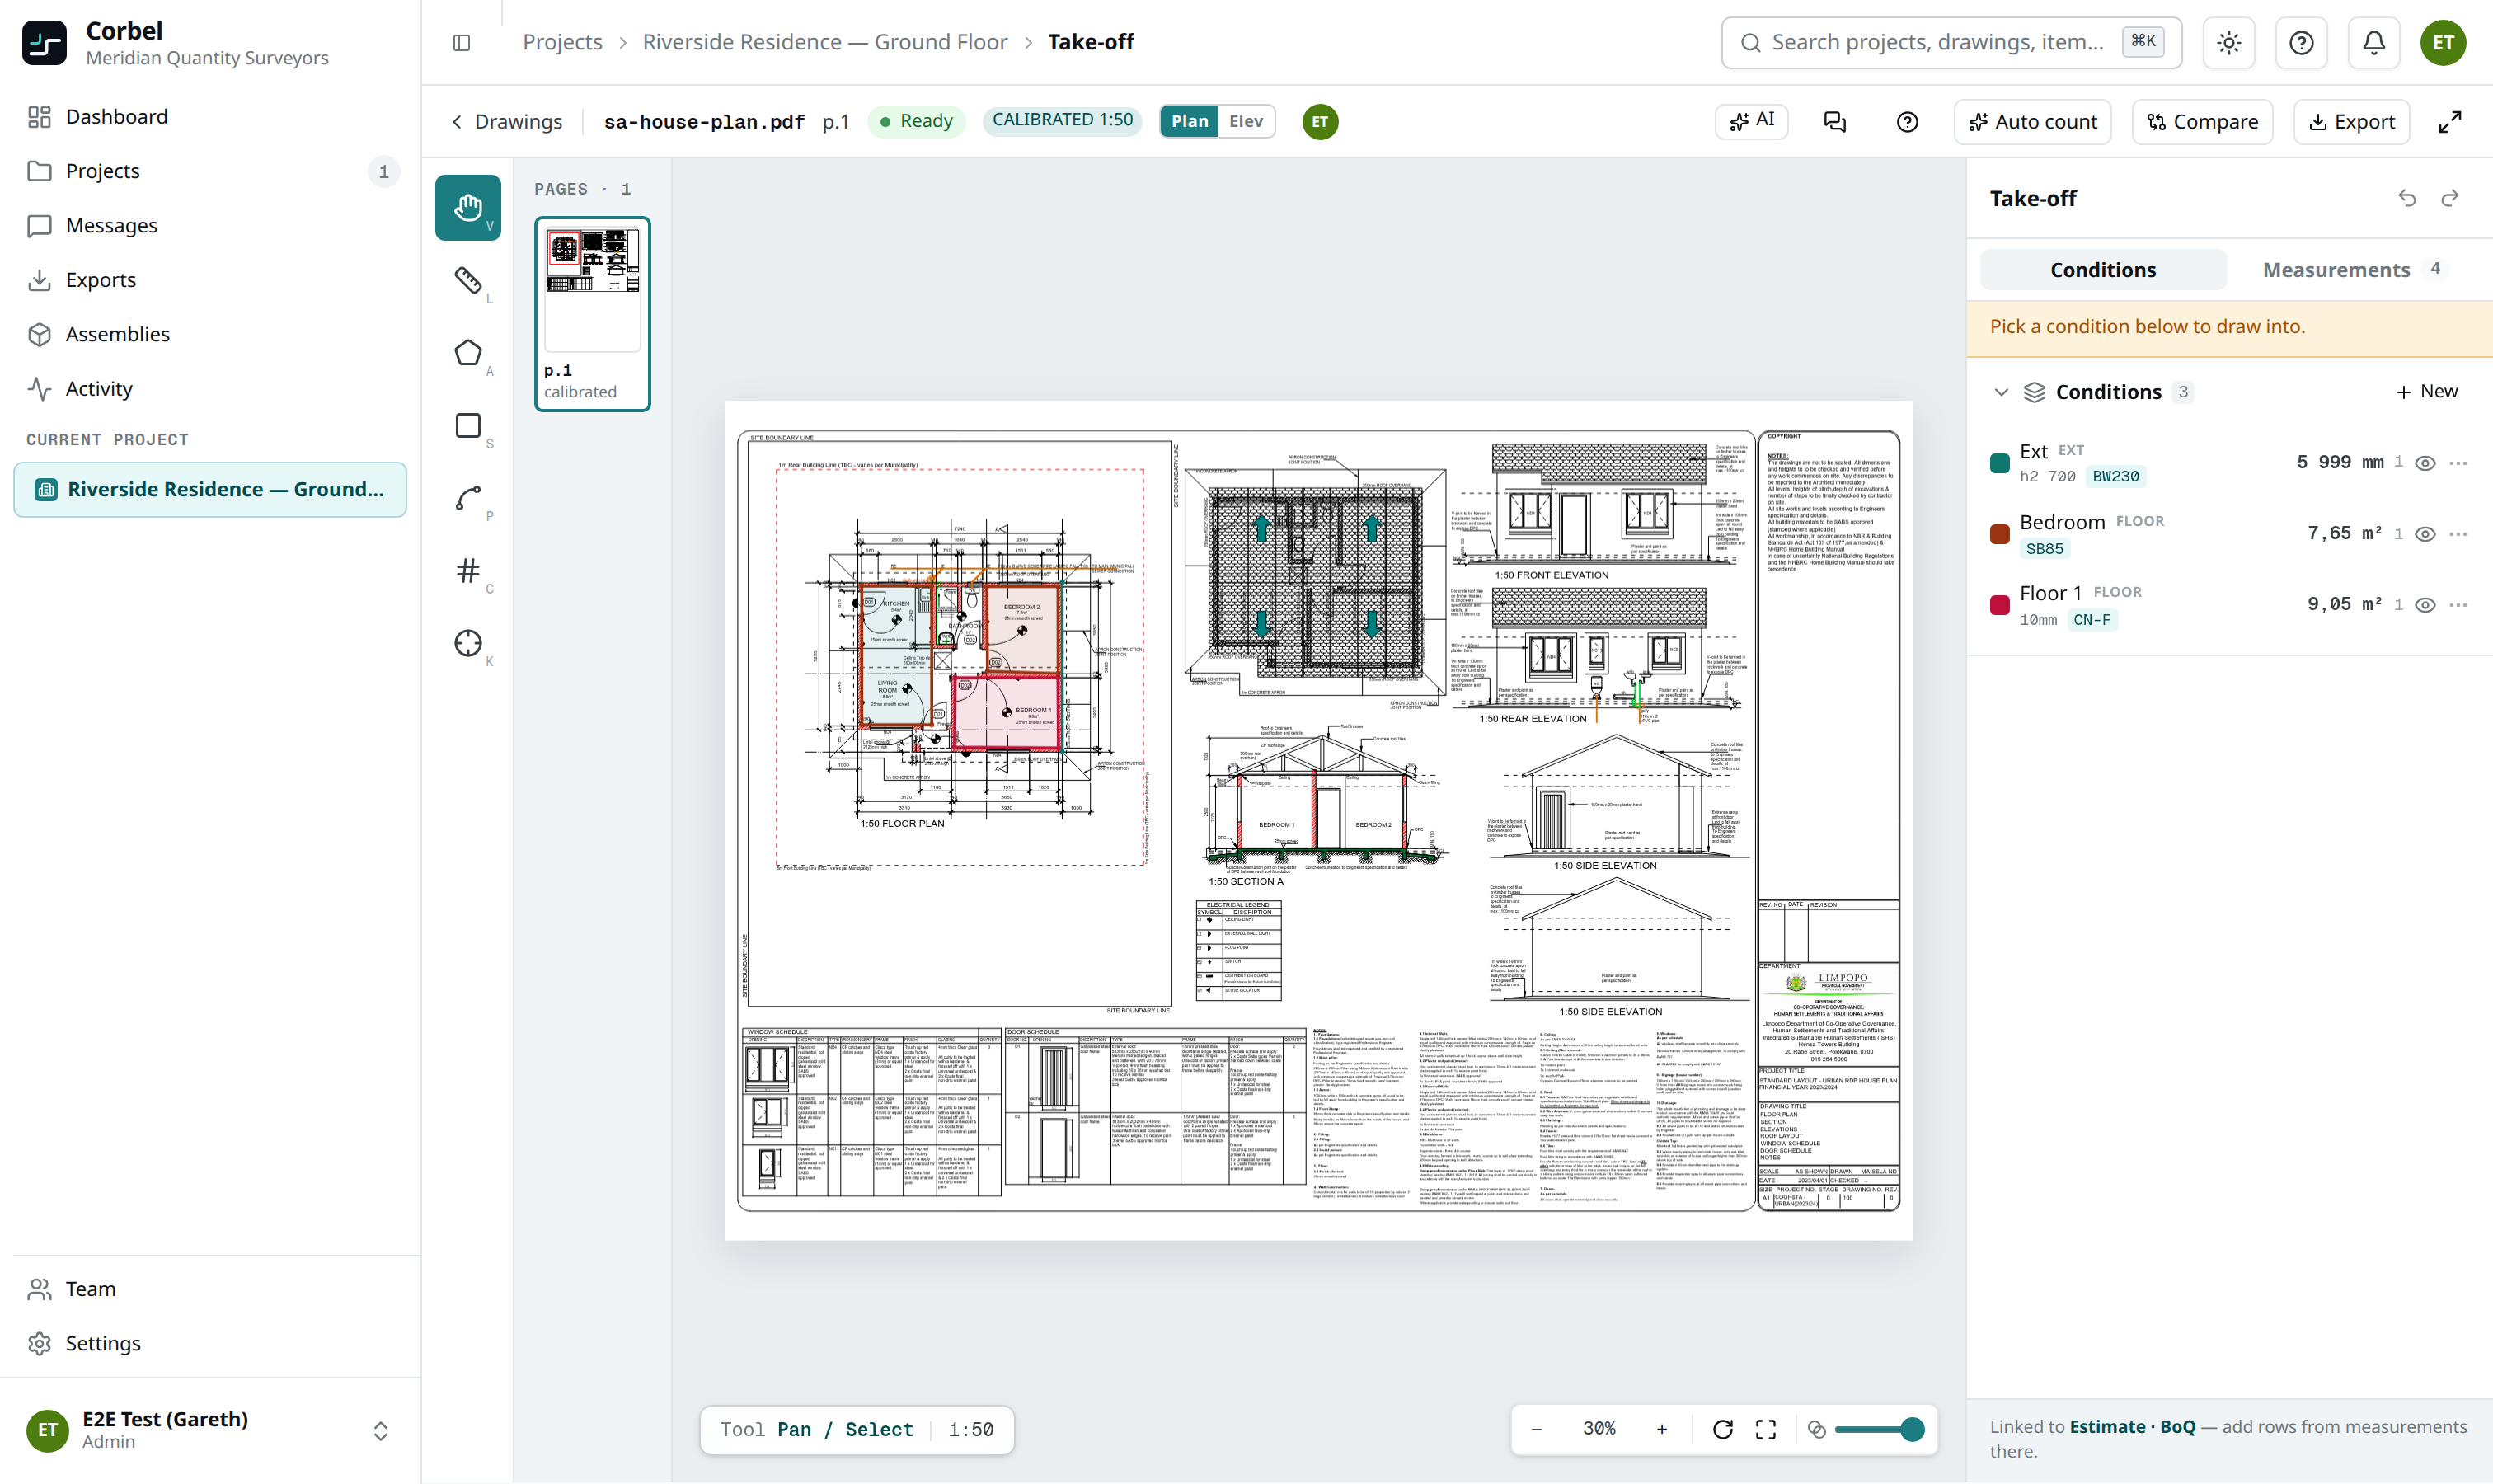Expand the E2E Test account switcher
This screenshot has width=2493, height=1484.
point(380,1431)
